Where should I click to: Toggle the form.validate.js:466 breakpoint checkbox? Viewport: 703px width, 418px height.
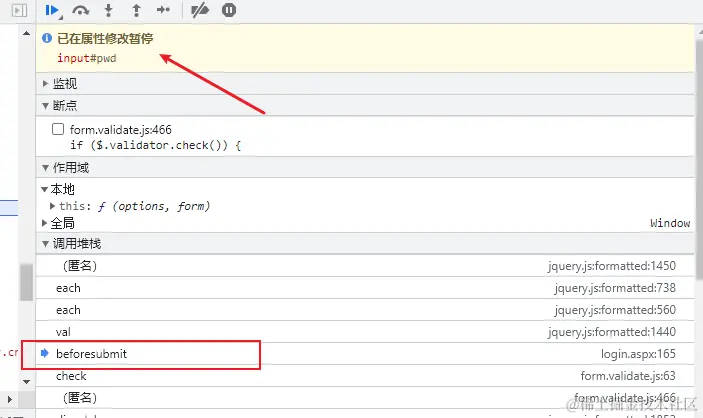coord(58,129)
